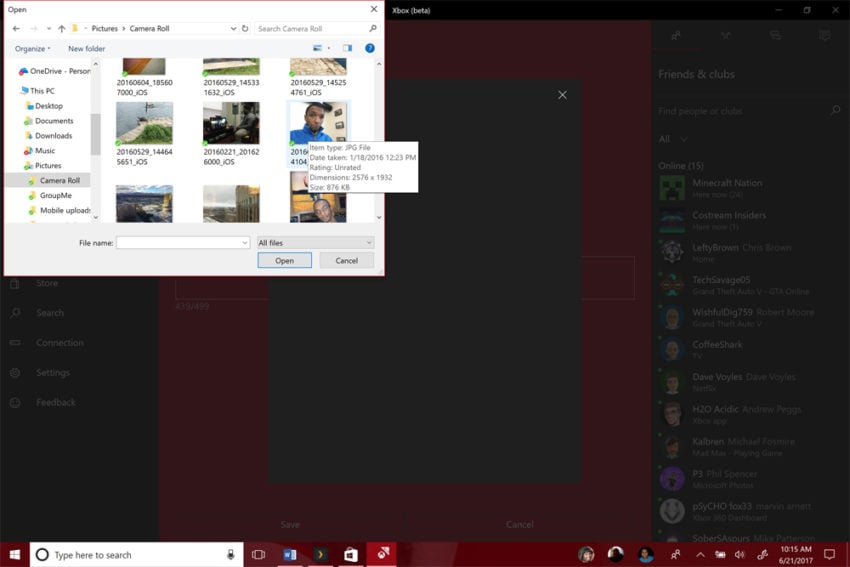850x567 pixels.
Task: Show hidden system tray icons
Action: pos(700,555)
